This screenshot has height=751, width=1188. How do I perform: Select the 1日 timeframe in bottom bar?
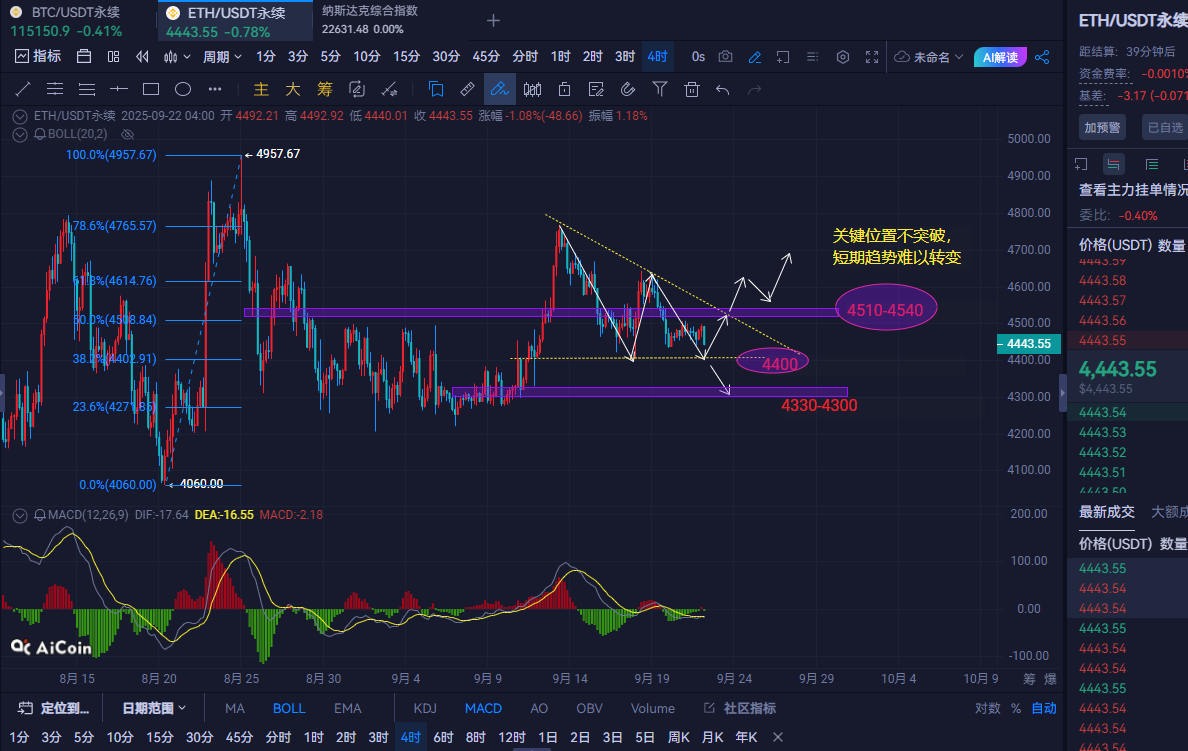pos(548,737)
